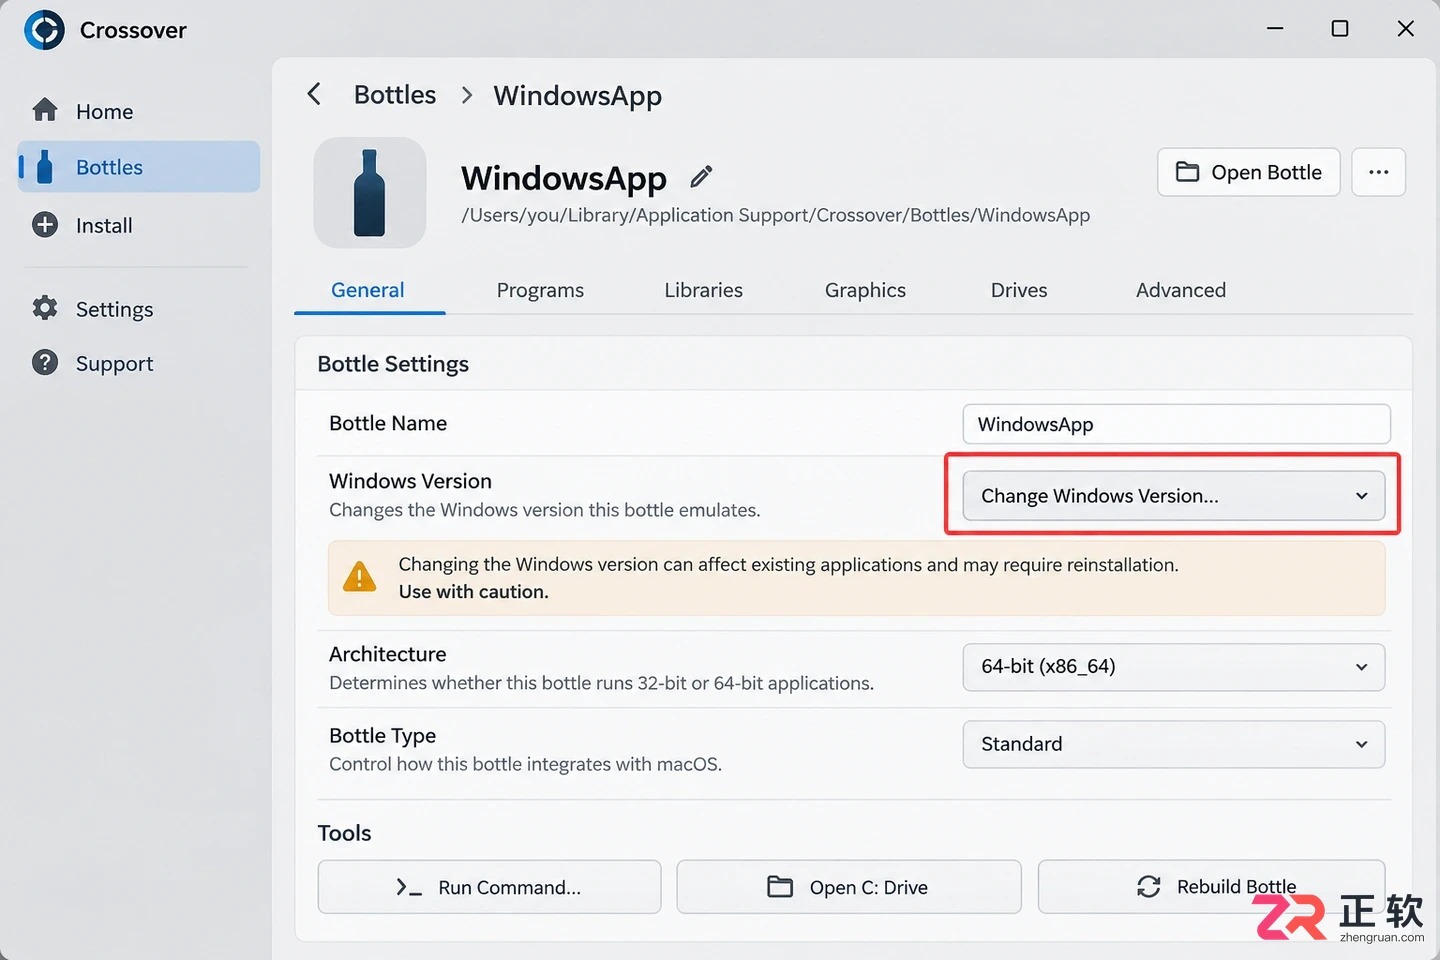
Task: Minimize the Crossover window
Action: (x=1275, y=29)
